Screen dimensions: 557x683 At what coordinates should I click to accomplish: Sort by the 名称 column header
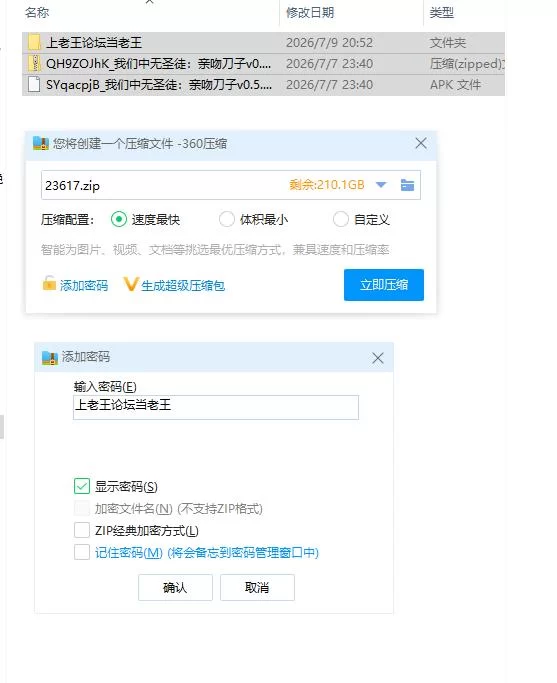click(x=37, y=13)
